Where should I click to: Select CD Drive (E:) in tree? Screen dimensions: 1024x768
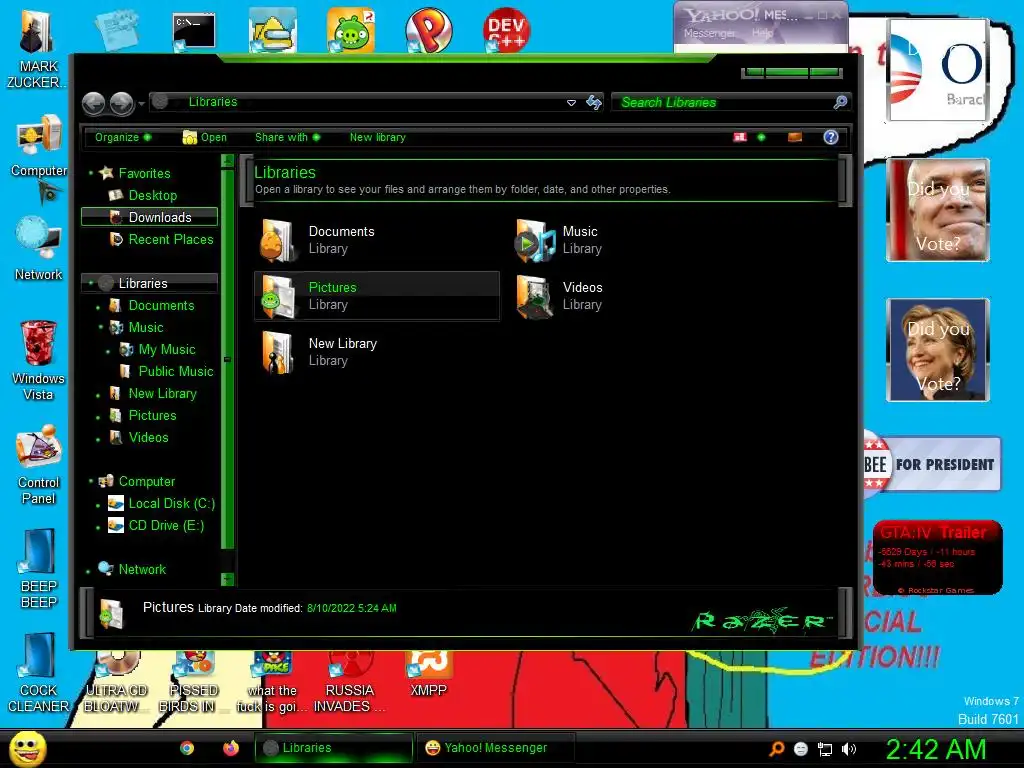click(166, 525)
